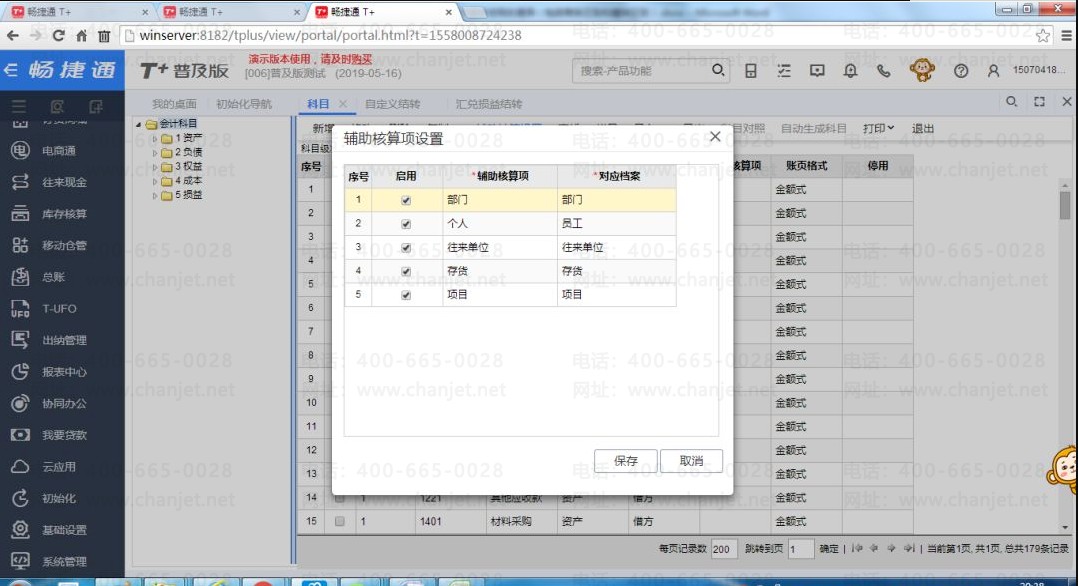Open the calculator icon in the header
The image size is (1078, 586).
tap(751, 70)
